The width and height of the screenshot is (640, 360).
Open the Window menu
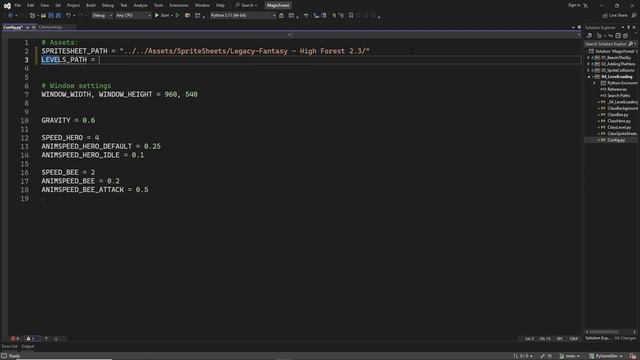pyautogui.click(x=202, y=5)
